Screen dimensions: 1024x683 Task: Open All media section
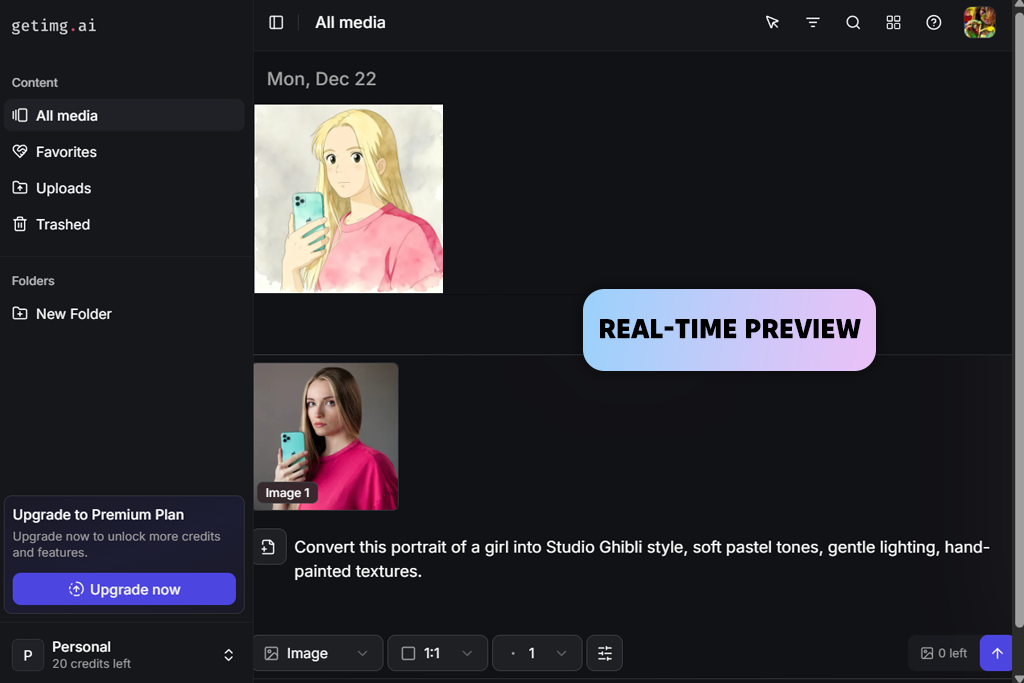(124, 116)
